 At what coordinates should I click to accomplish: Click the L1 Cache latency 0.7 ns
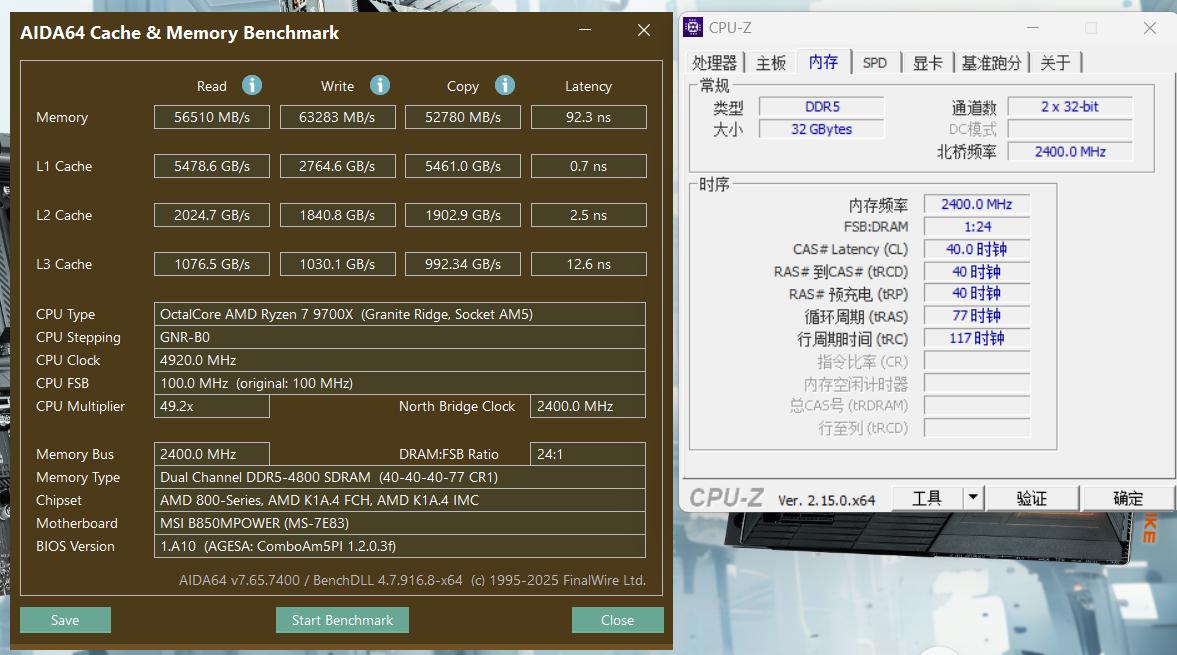(x=588, y=166)
